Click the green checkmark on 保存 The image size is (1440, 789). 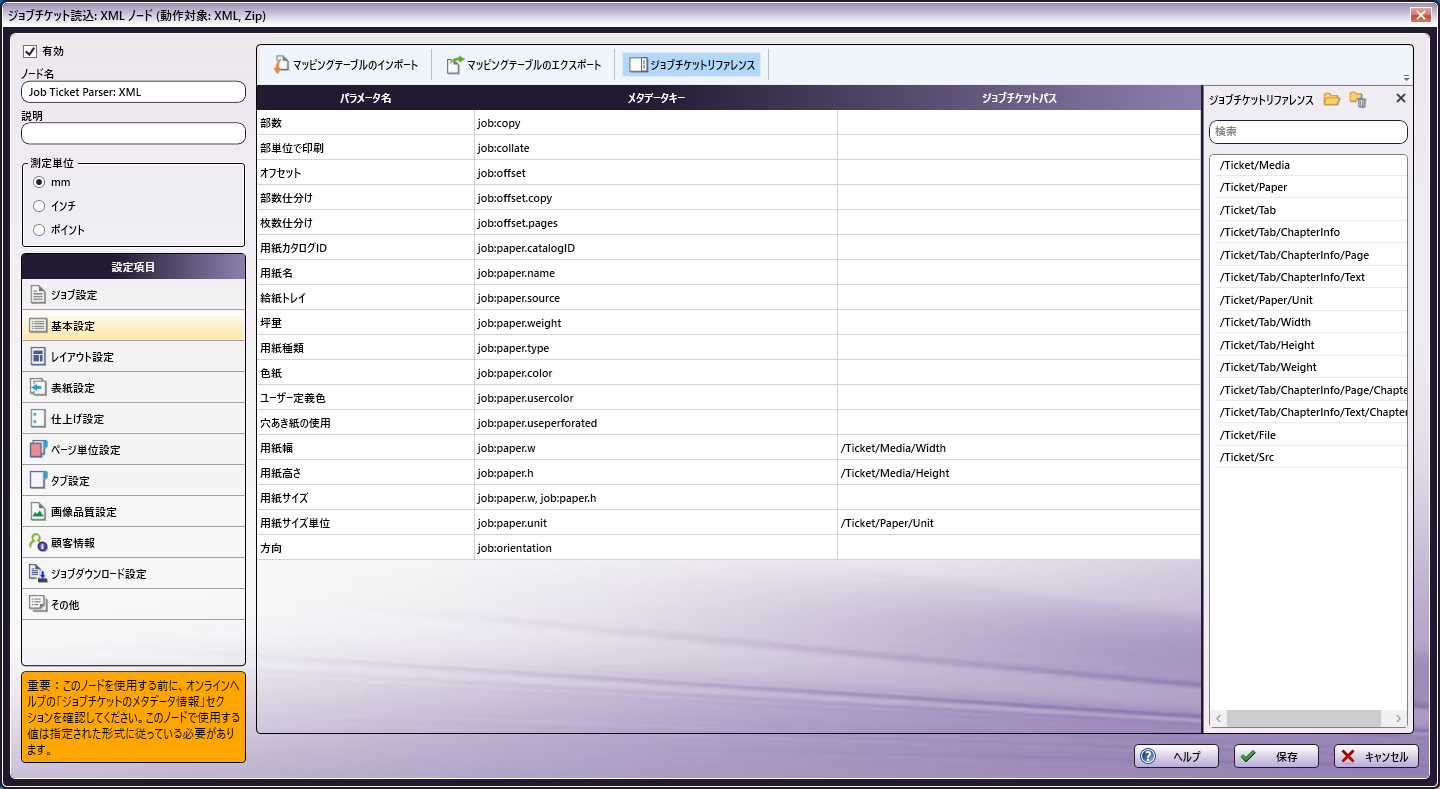pos(1248,756)
